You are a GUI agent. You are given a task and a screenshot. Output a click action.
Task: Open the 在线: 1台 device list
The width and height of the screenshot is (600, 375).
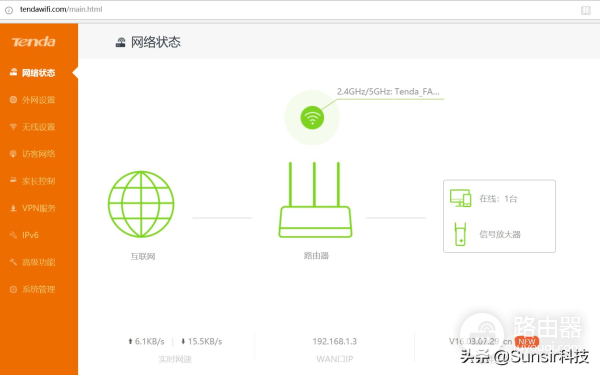point(498,199)
